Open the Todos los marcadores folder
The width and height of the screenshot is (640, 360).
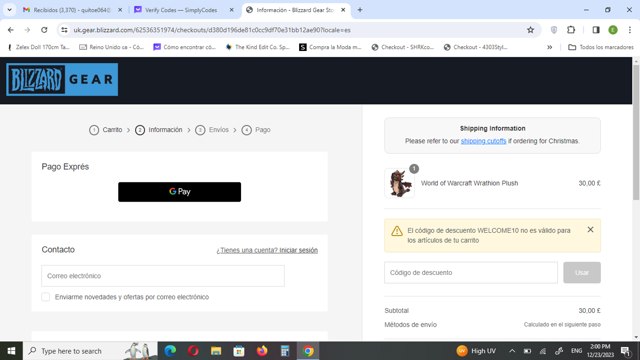pyautogui.click(x=601, y=47)
